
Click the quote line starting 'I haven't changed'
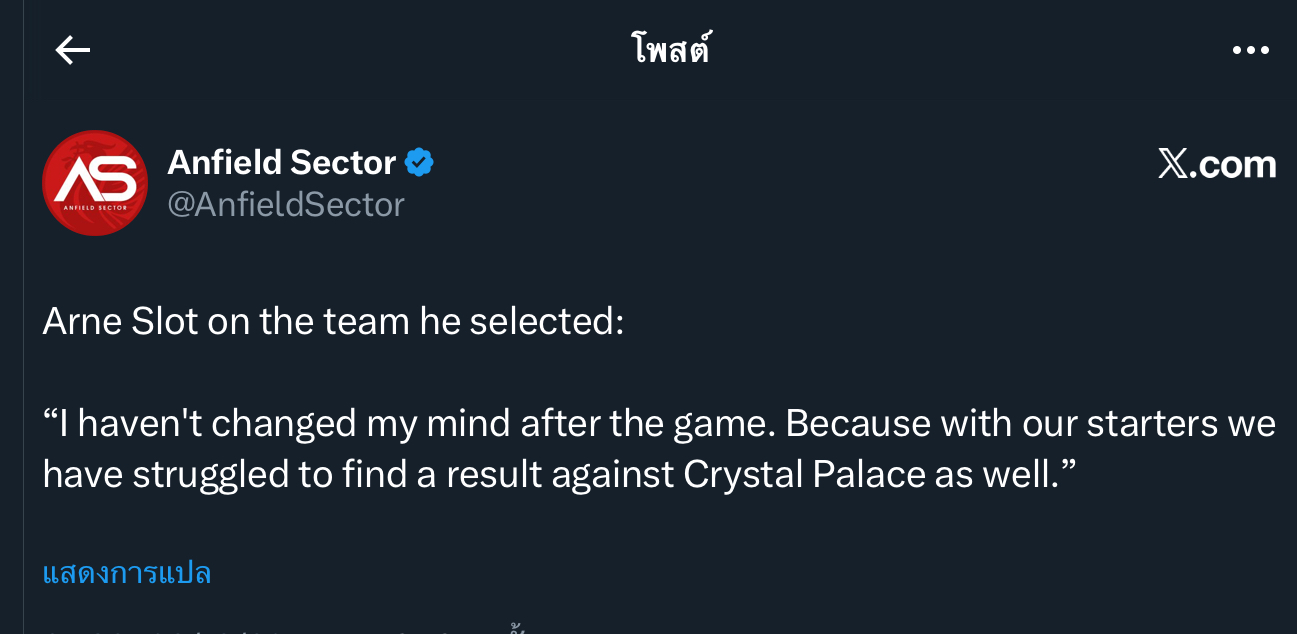[659, 423]
